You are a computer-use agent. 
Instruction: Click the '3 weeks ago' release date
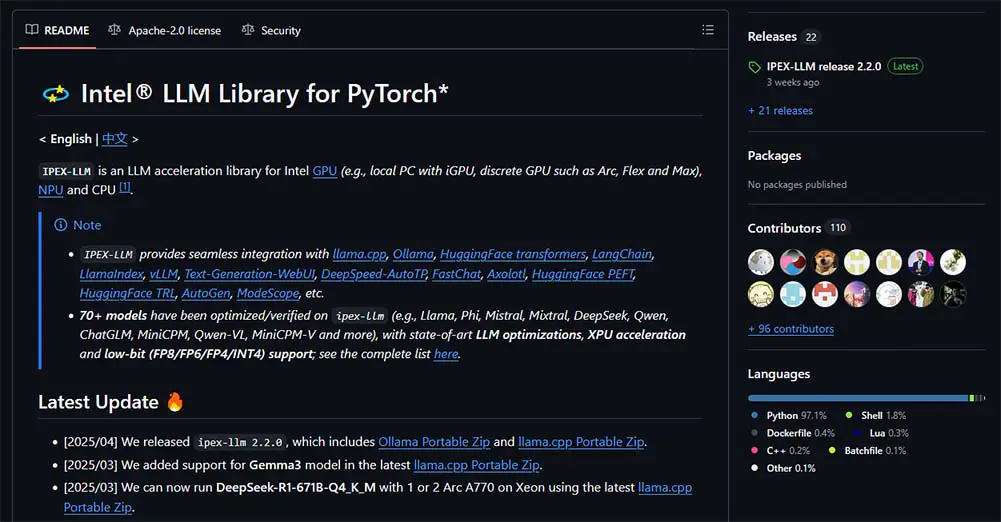point(793,82)
